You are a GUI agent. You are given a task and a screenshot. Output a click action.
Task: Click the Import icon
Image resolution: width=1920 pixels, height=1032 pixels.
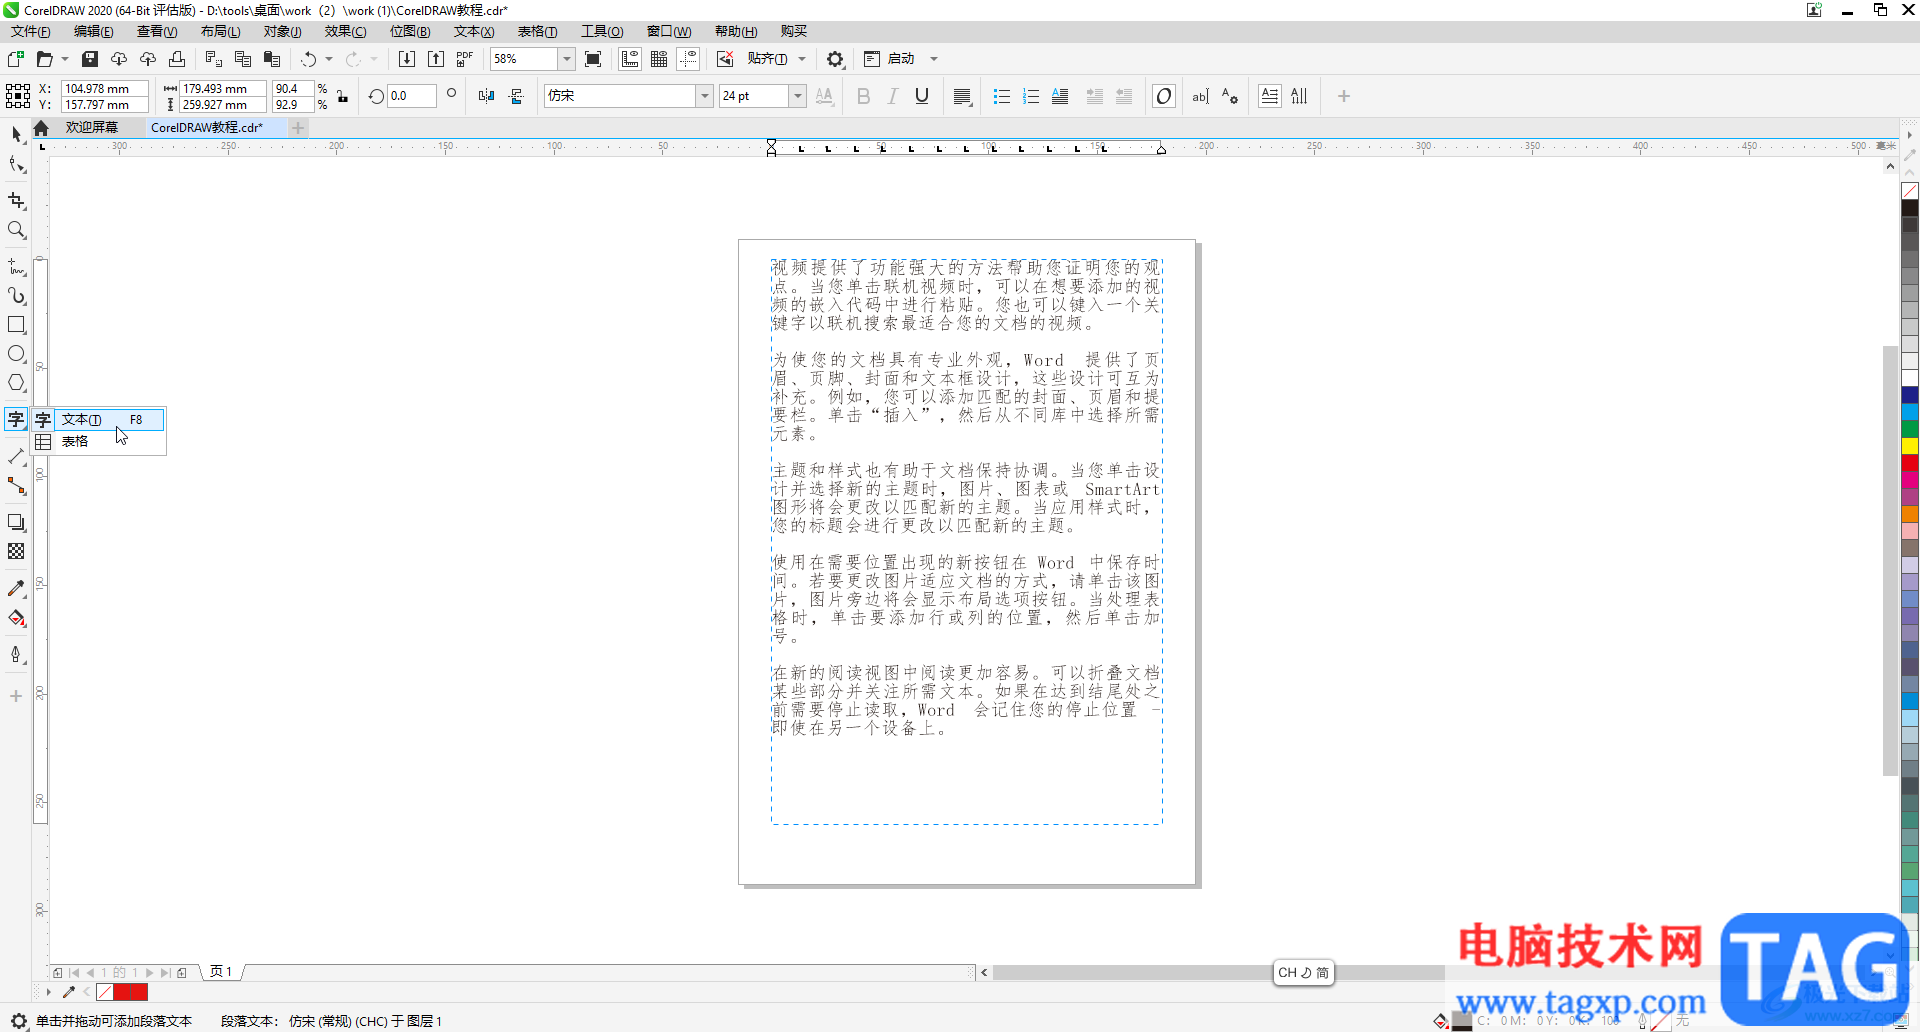pyautogui.click(x=407, y=59)
